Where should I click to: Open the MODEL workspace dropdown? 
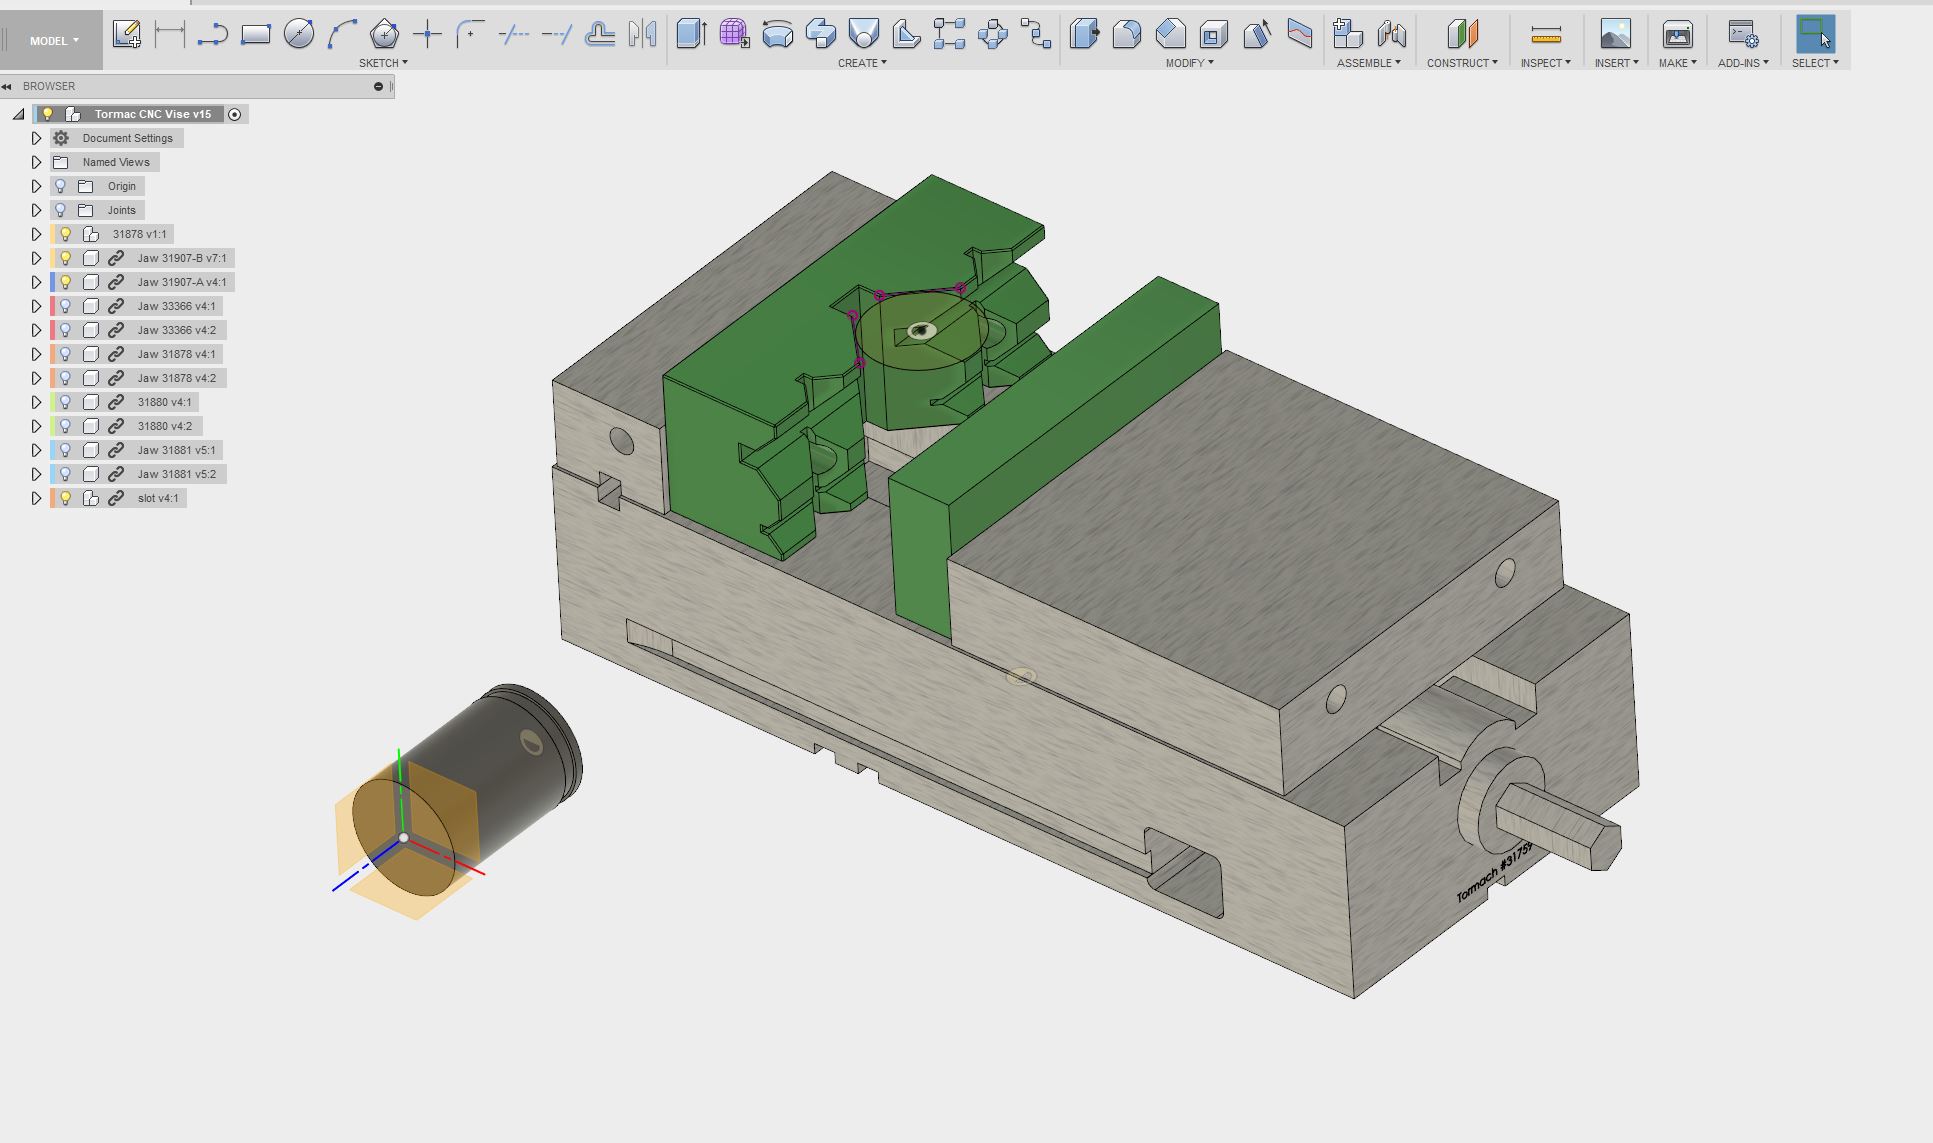tap(53, 41)
